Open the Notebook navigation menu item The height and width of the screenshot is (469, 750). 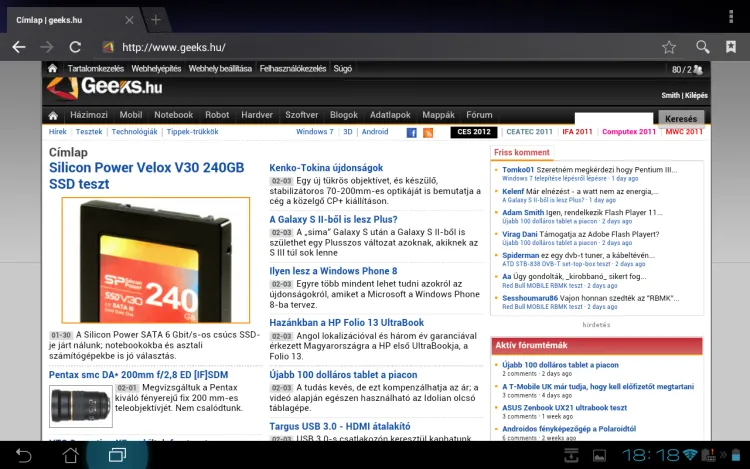point(173,115)
